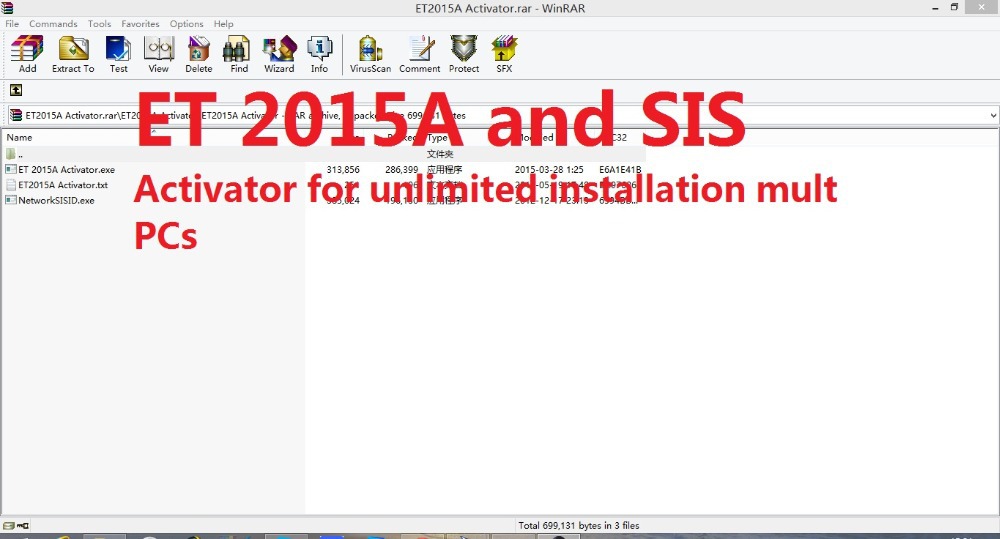1000x539 pixels.
Task: Expand the archive path dropdown
Action: point(992,115)
